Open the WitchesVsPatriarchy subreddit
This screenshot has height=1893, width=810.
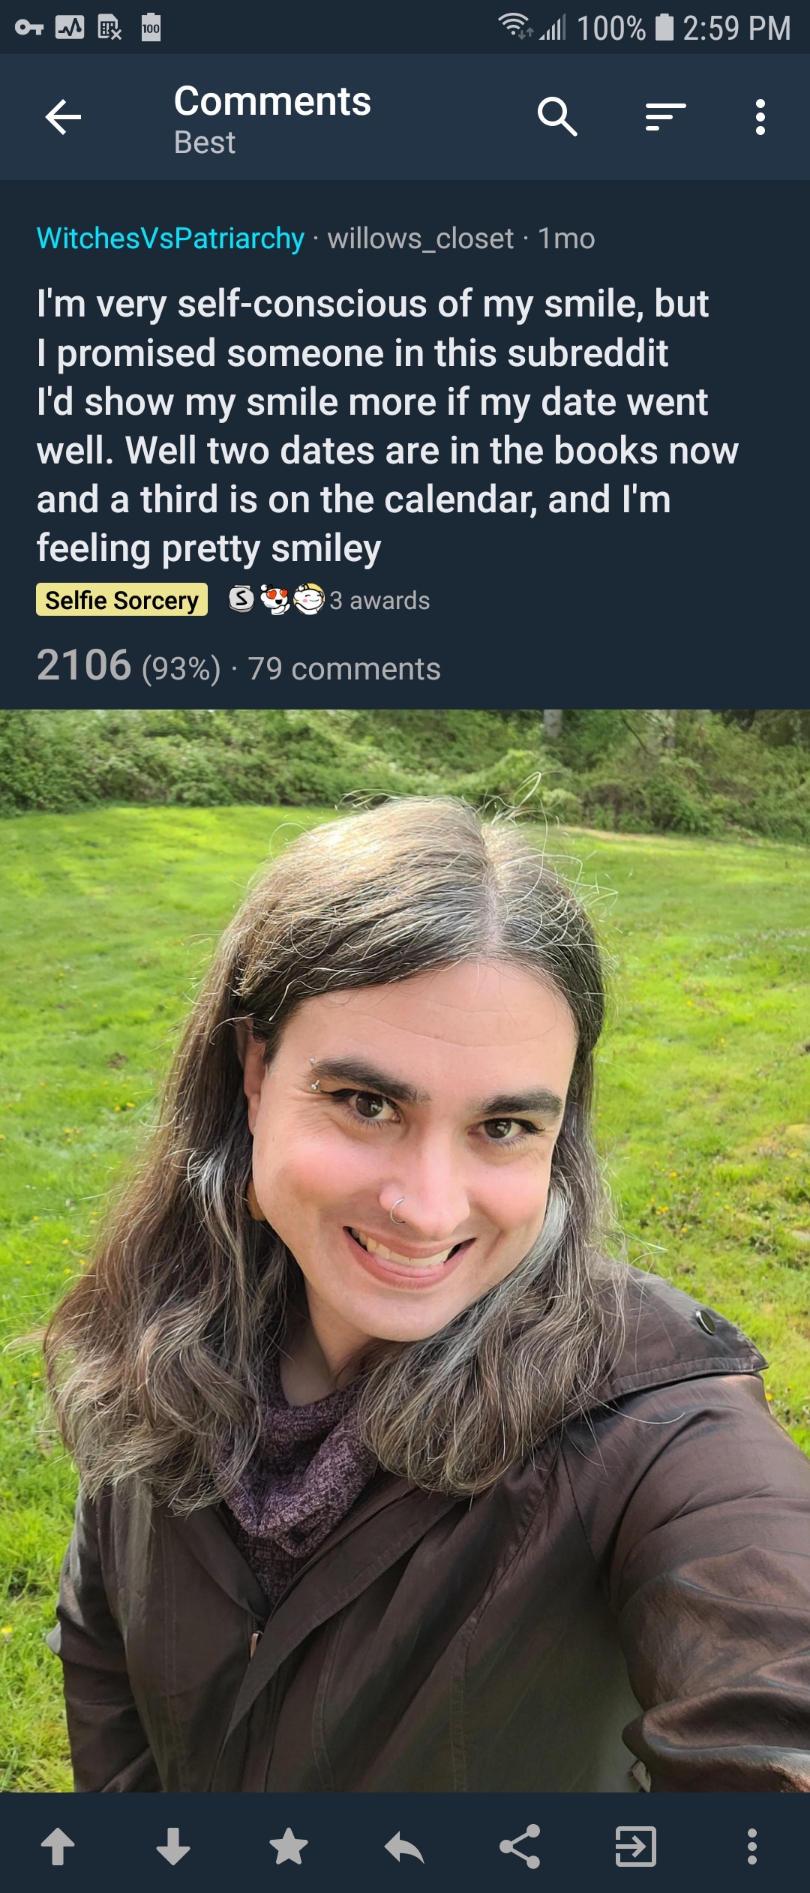point(170,238)
